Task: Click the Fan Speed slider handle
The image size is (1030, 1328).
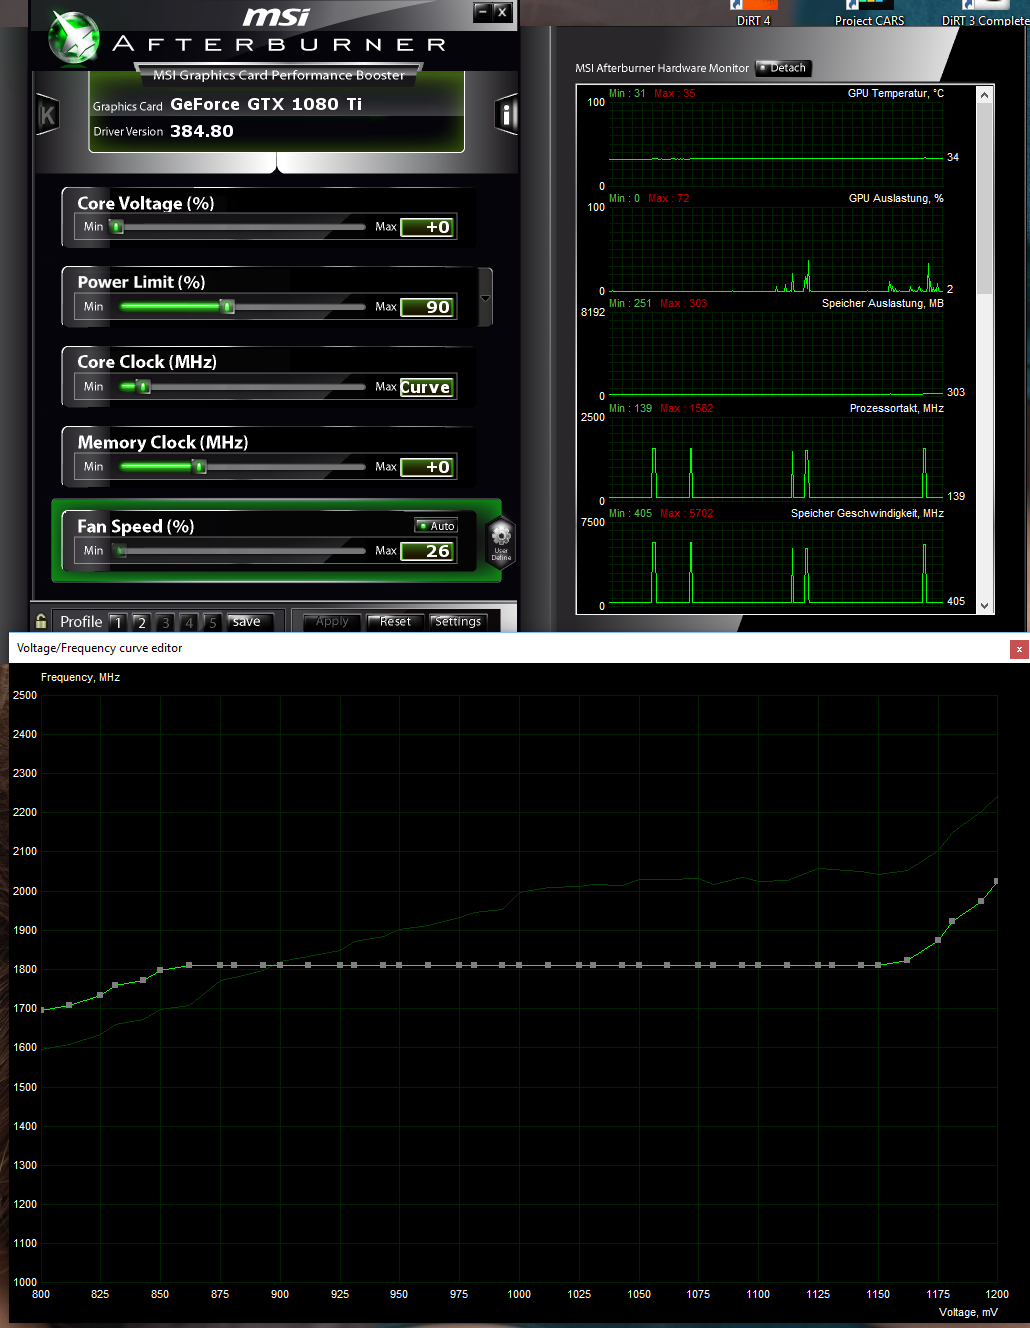Action: (121, 551)
